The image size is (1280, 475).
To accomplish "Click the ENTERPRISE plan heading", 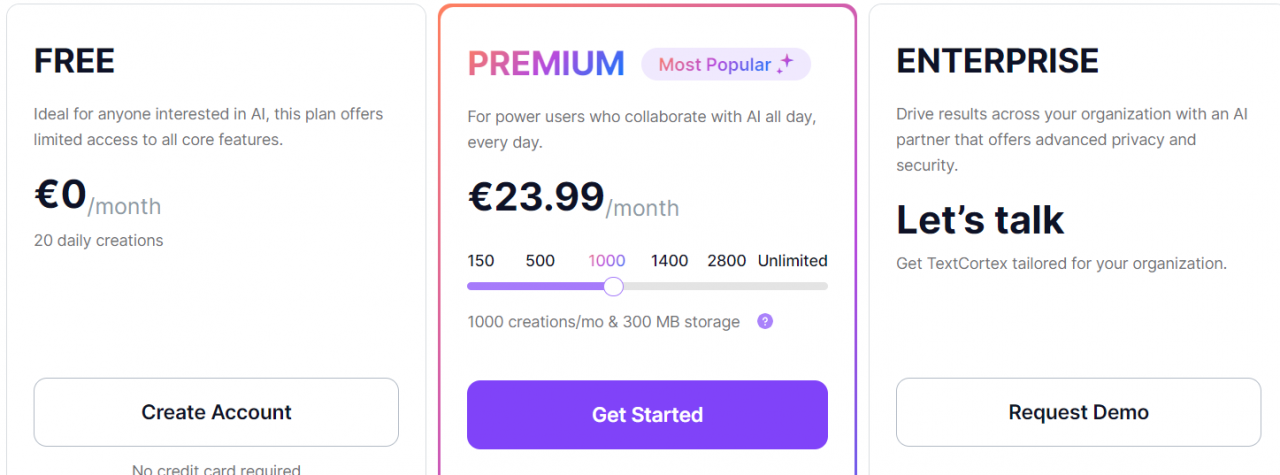I will (x=997, y=61).
